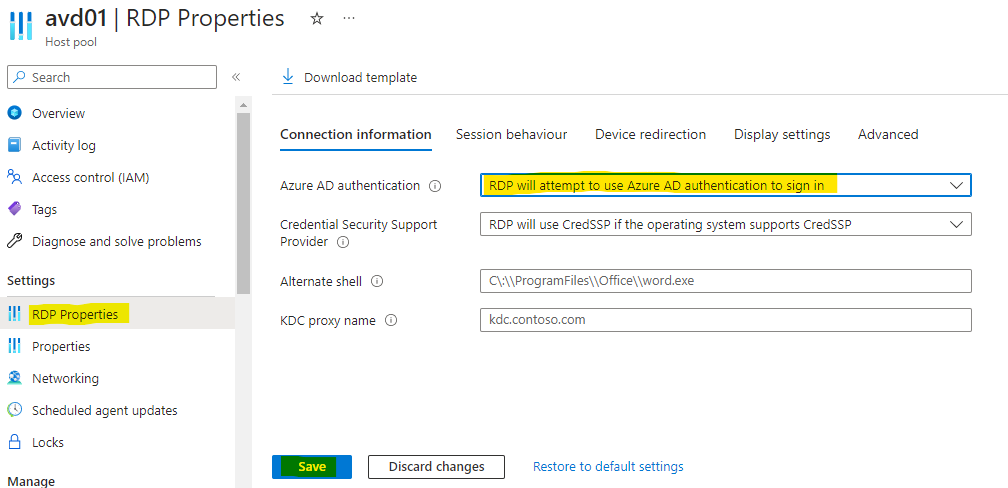Click the sidebar vertical scrollbar thumb
Viewport: 1008px width, 488px height.
coord(243,203)
